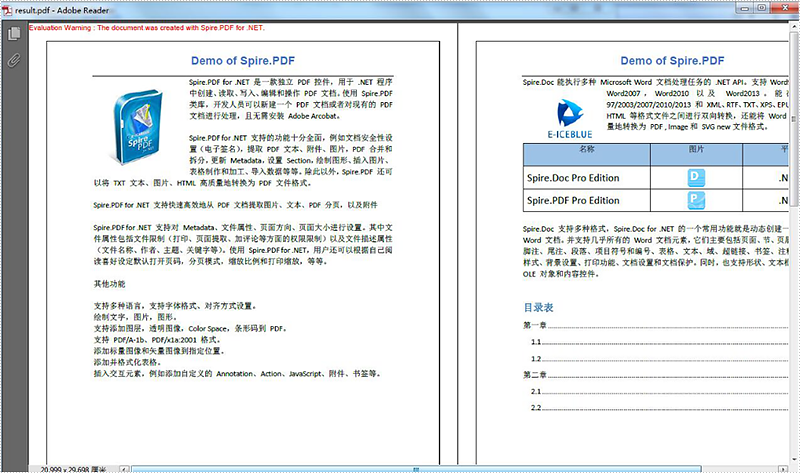Click the line '支持多种语言，支持字体格式'

[x=176, y=306]
